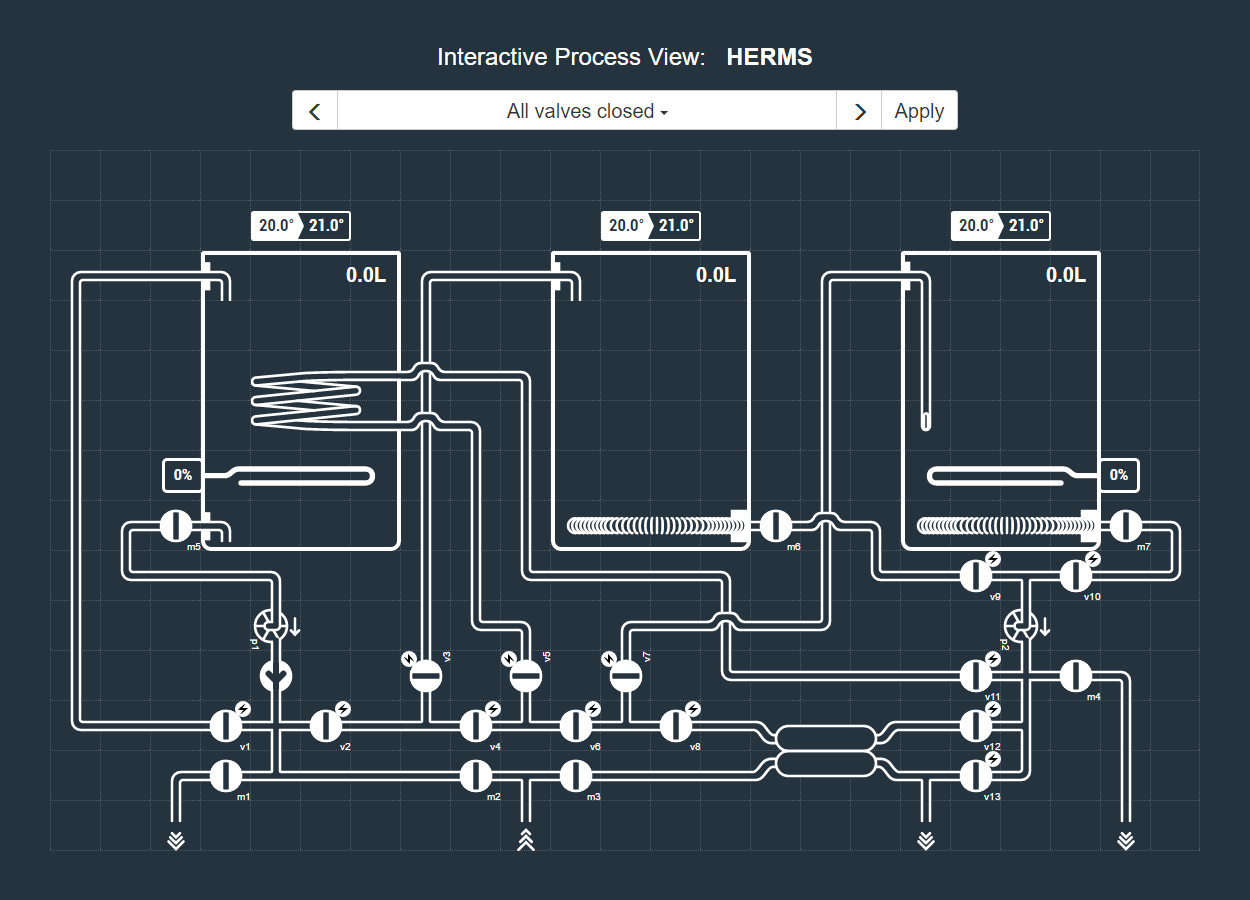1250x900 pixels.
Task: Click valve v9
Action: (976, 575)
